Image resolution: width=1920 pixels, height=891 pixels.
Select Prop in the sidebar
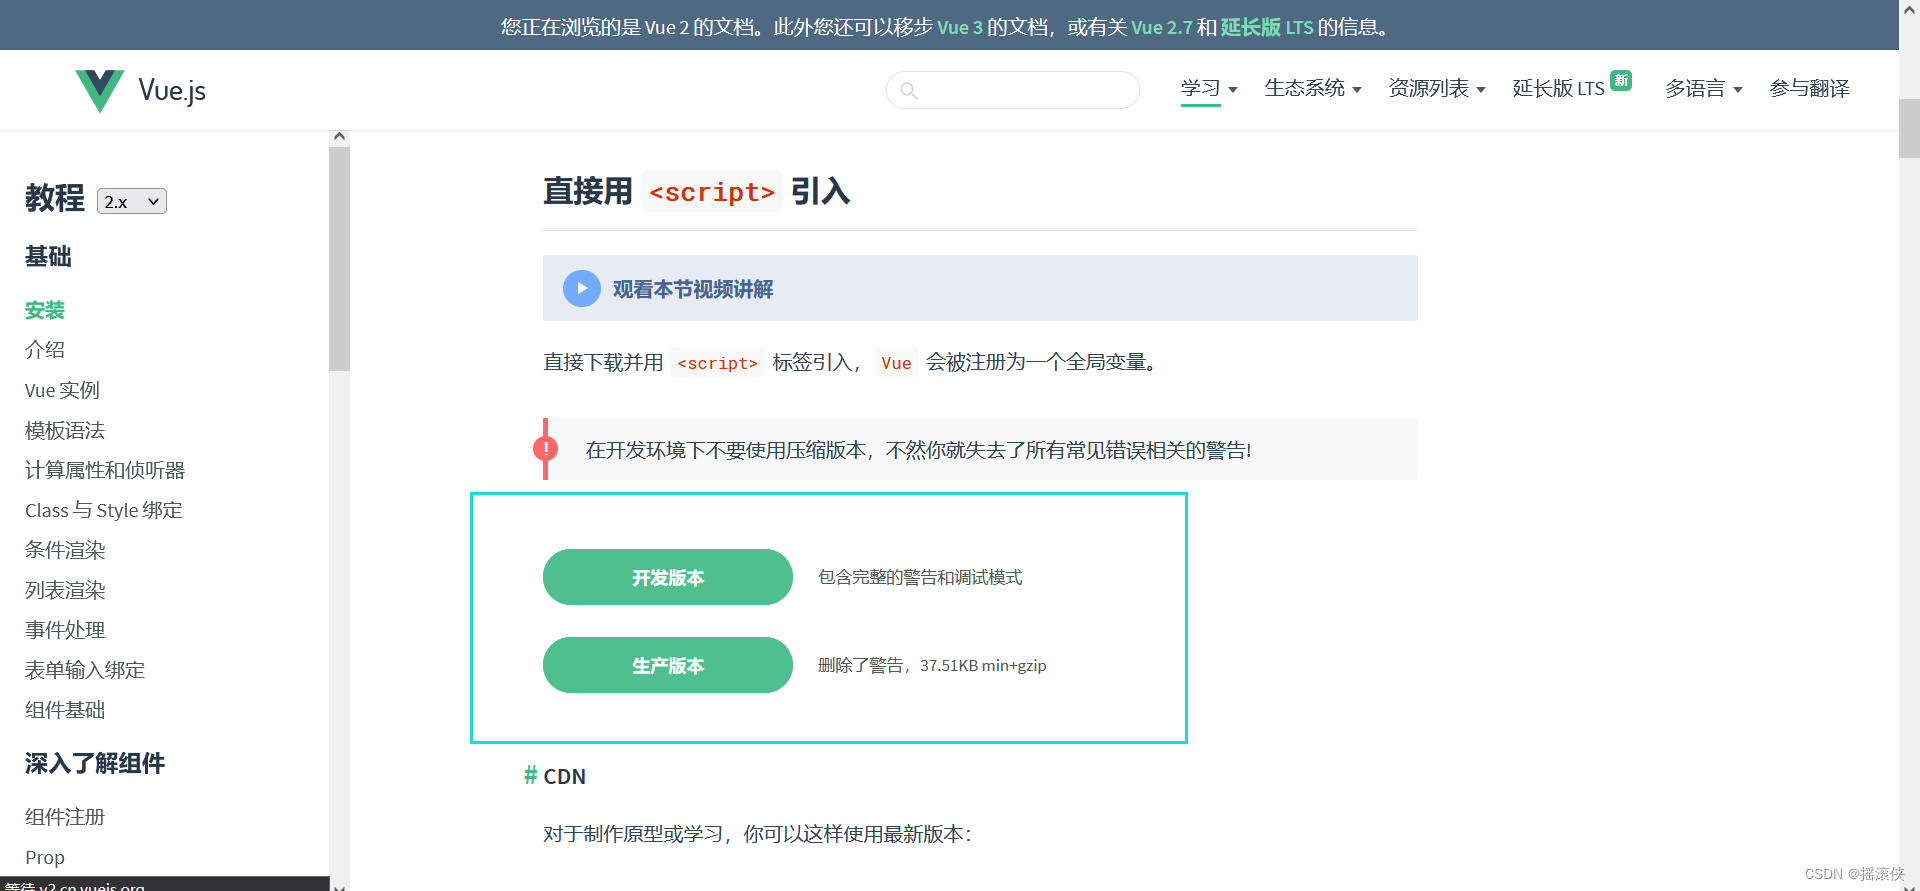(45, 857)
